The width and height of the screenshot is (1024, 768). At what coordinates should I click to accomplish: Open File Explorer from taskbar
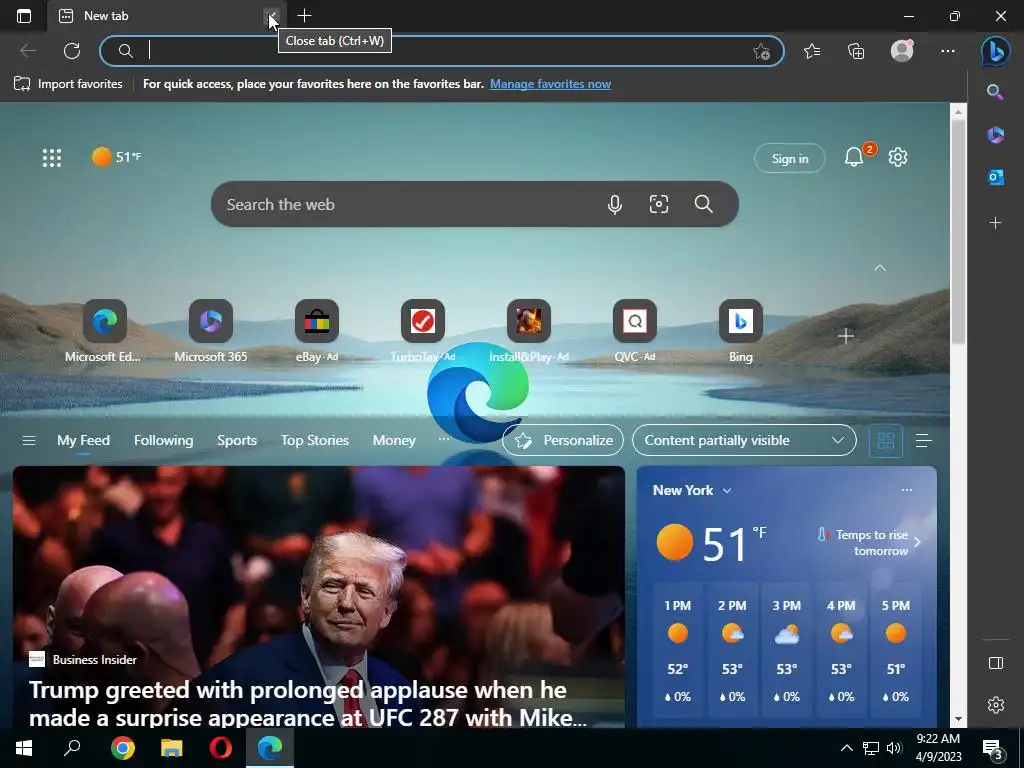tap(171, 748)
